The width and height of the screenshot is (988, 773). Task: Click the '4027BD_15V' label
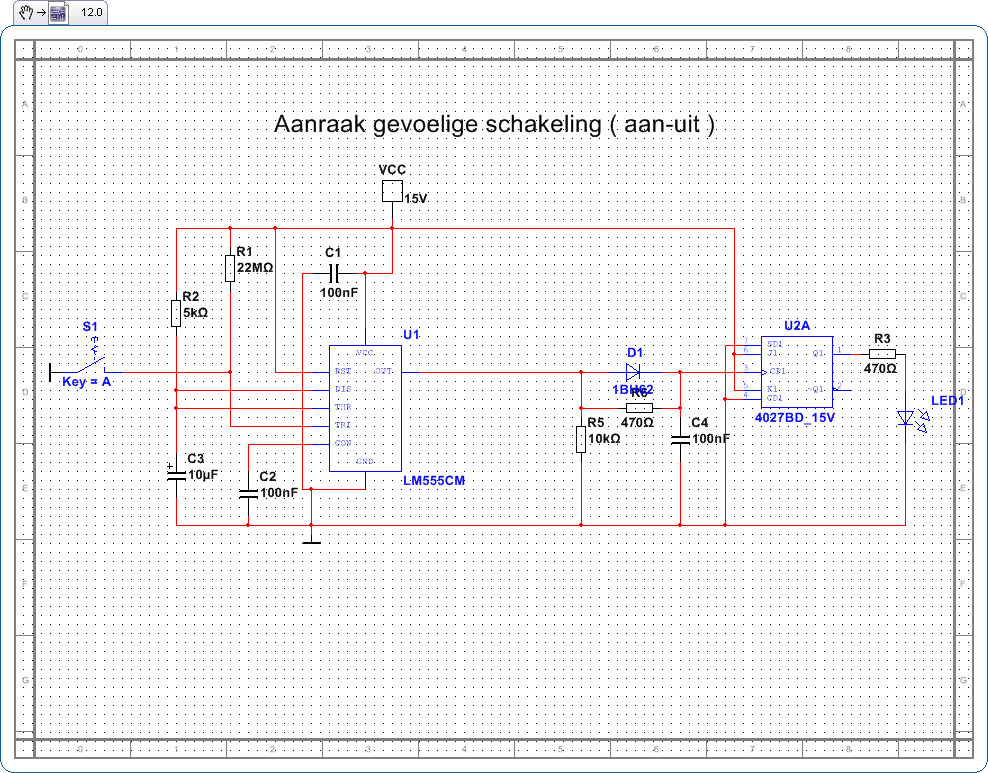(x=794, y=416)
